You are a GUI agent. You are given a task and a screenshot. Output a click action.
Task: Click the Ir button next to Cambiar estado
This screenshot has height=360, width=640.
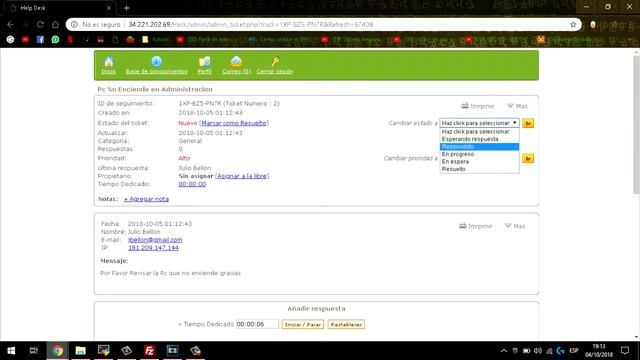click(x=528, y=123)
